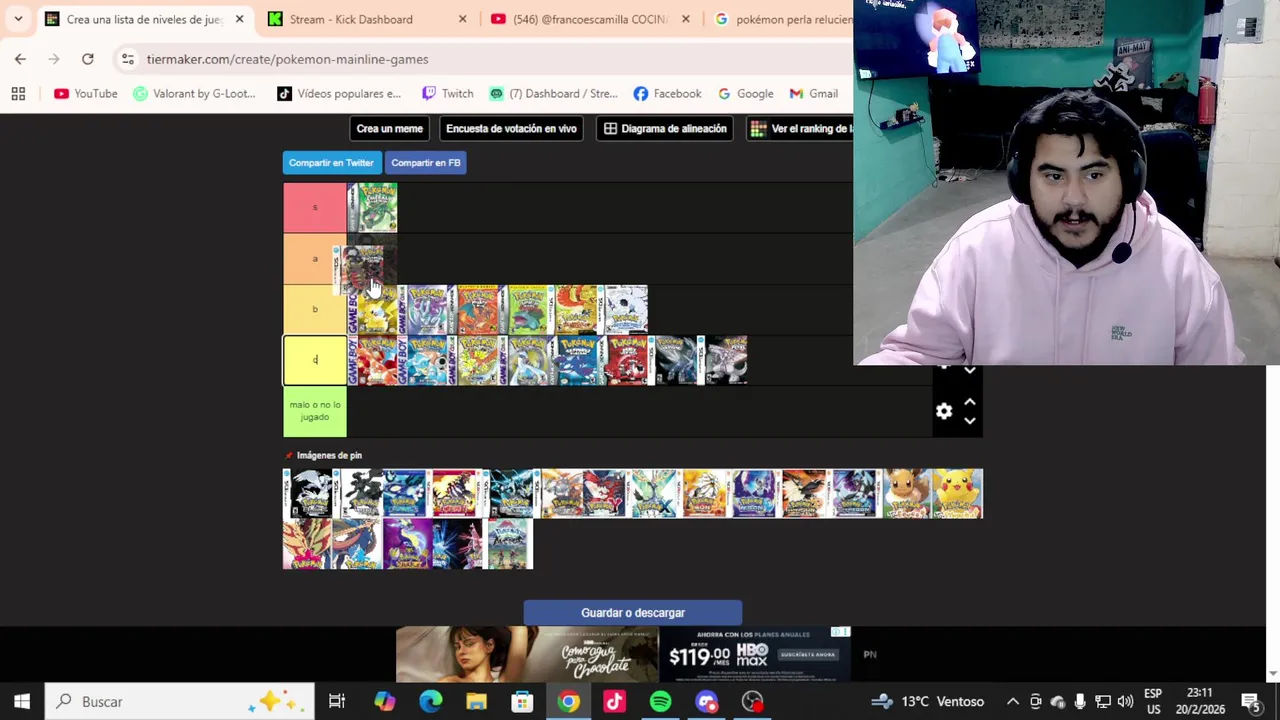Open the YouTube bookmark
This screenshot has width=1280, height=720.
point(86,93)
